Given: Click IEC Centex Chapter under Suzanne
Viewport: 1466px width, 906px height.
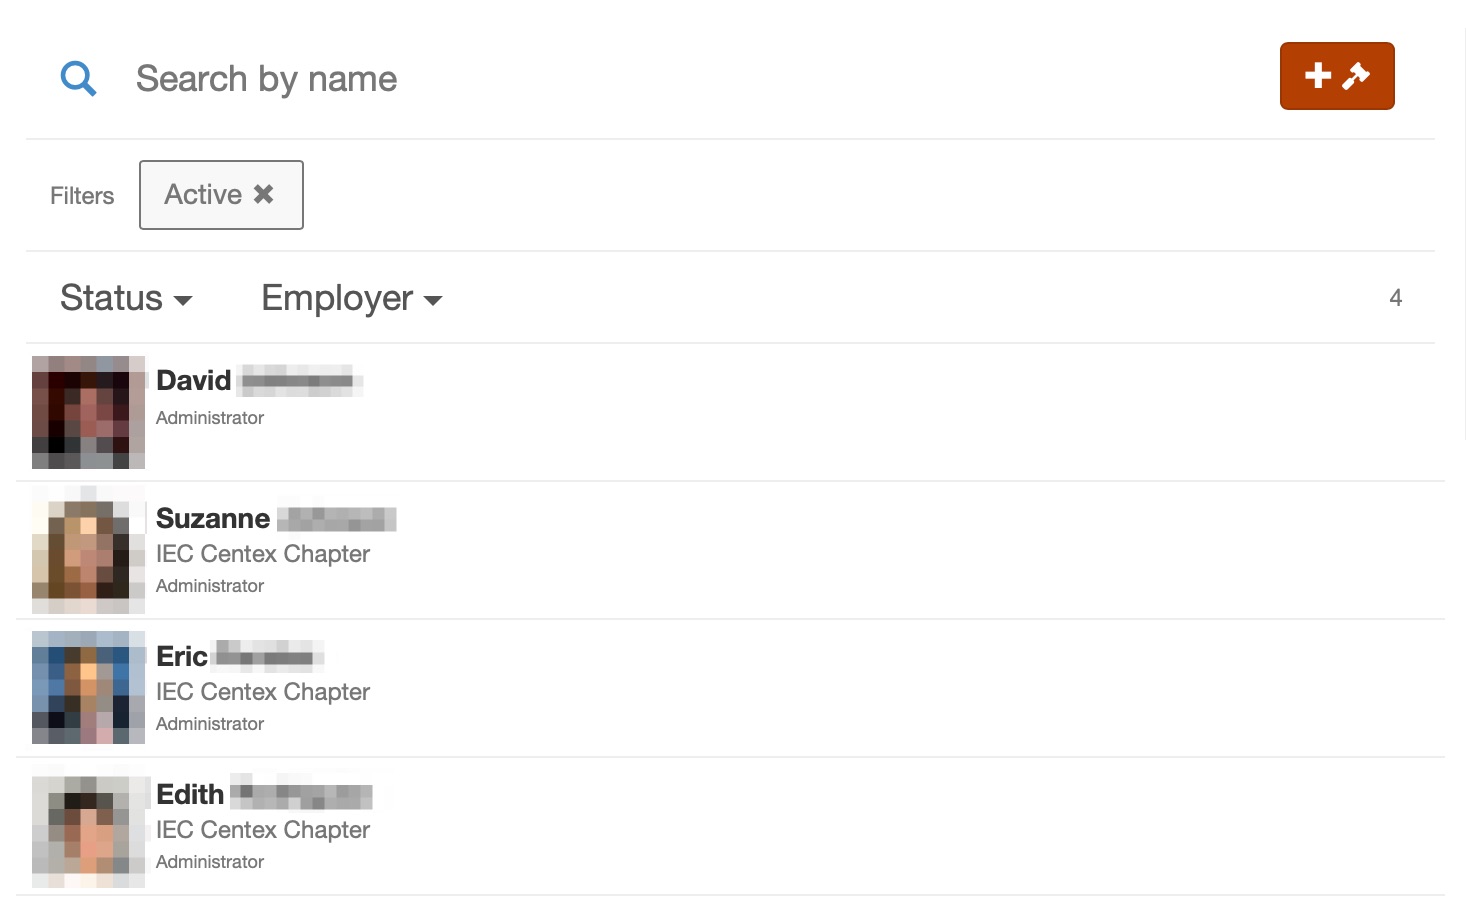Looking at the screenshot, I should point(263,554).
